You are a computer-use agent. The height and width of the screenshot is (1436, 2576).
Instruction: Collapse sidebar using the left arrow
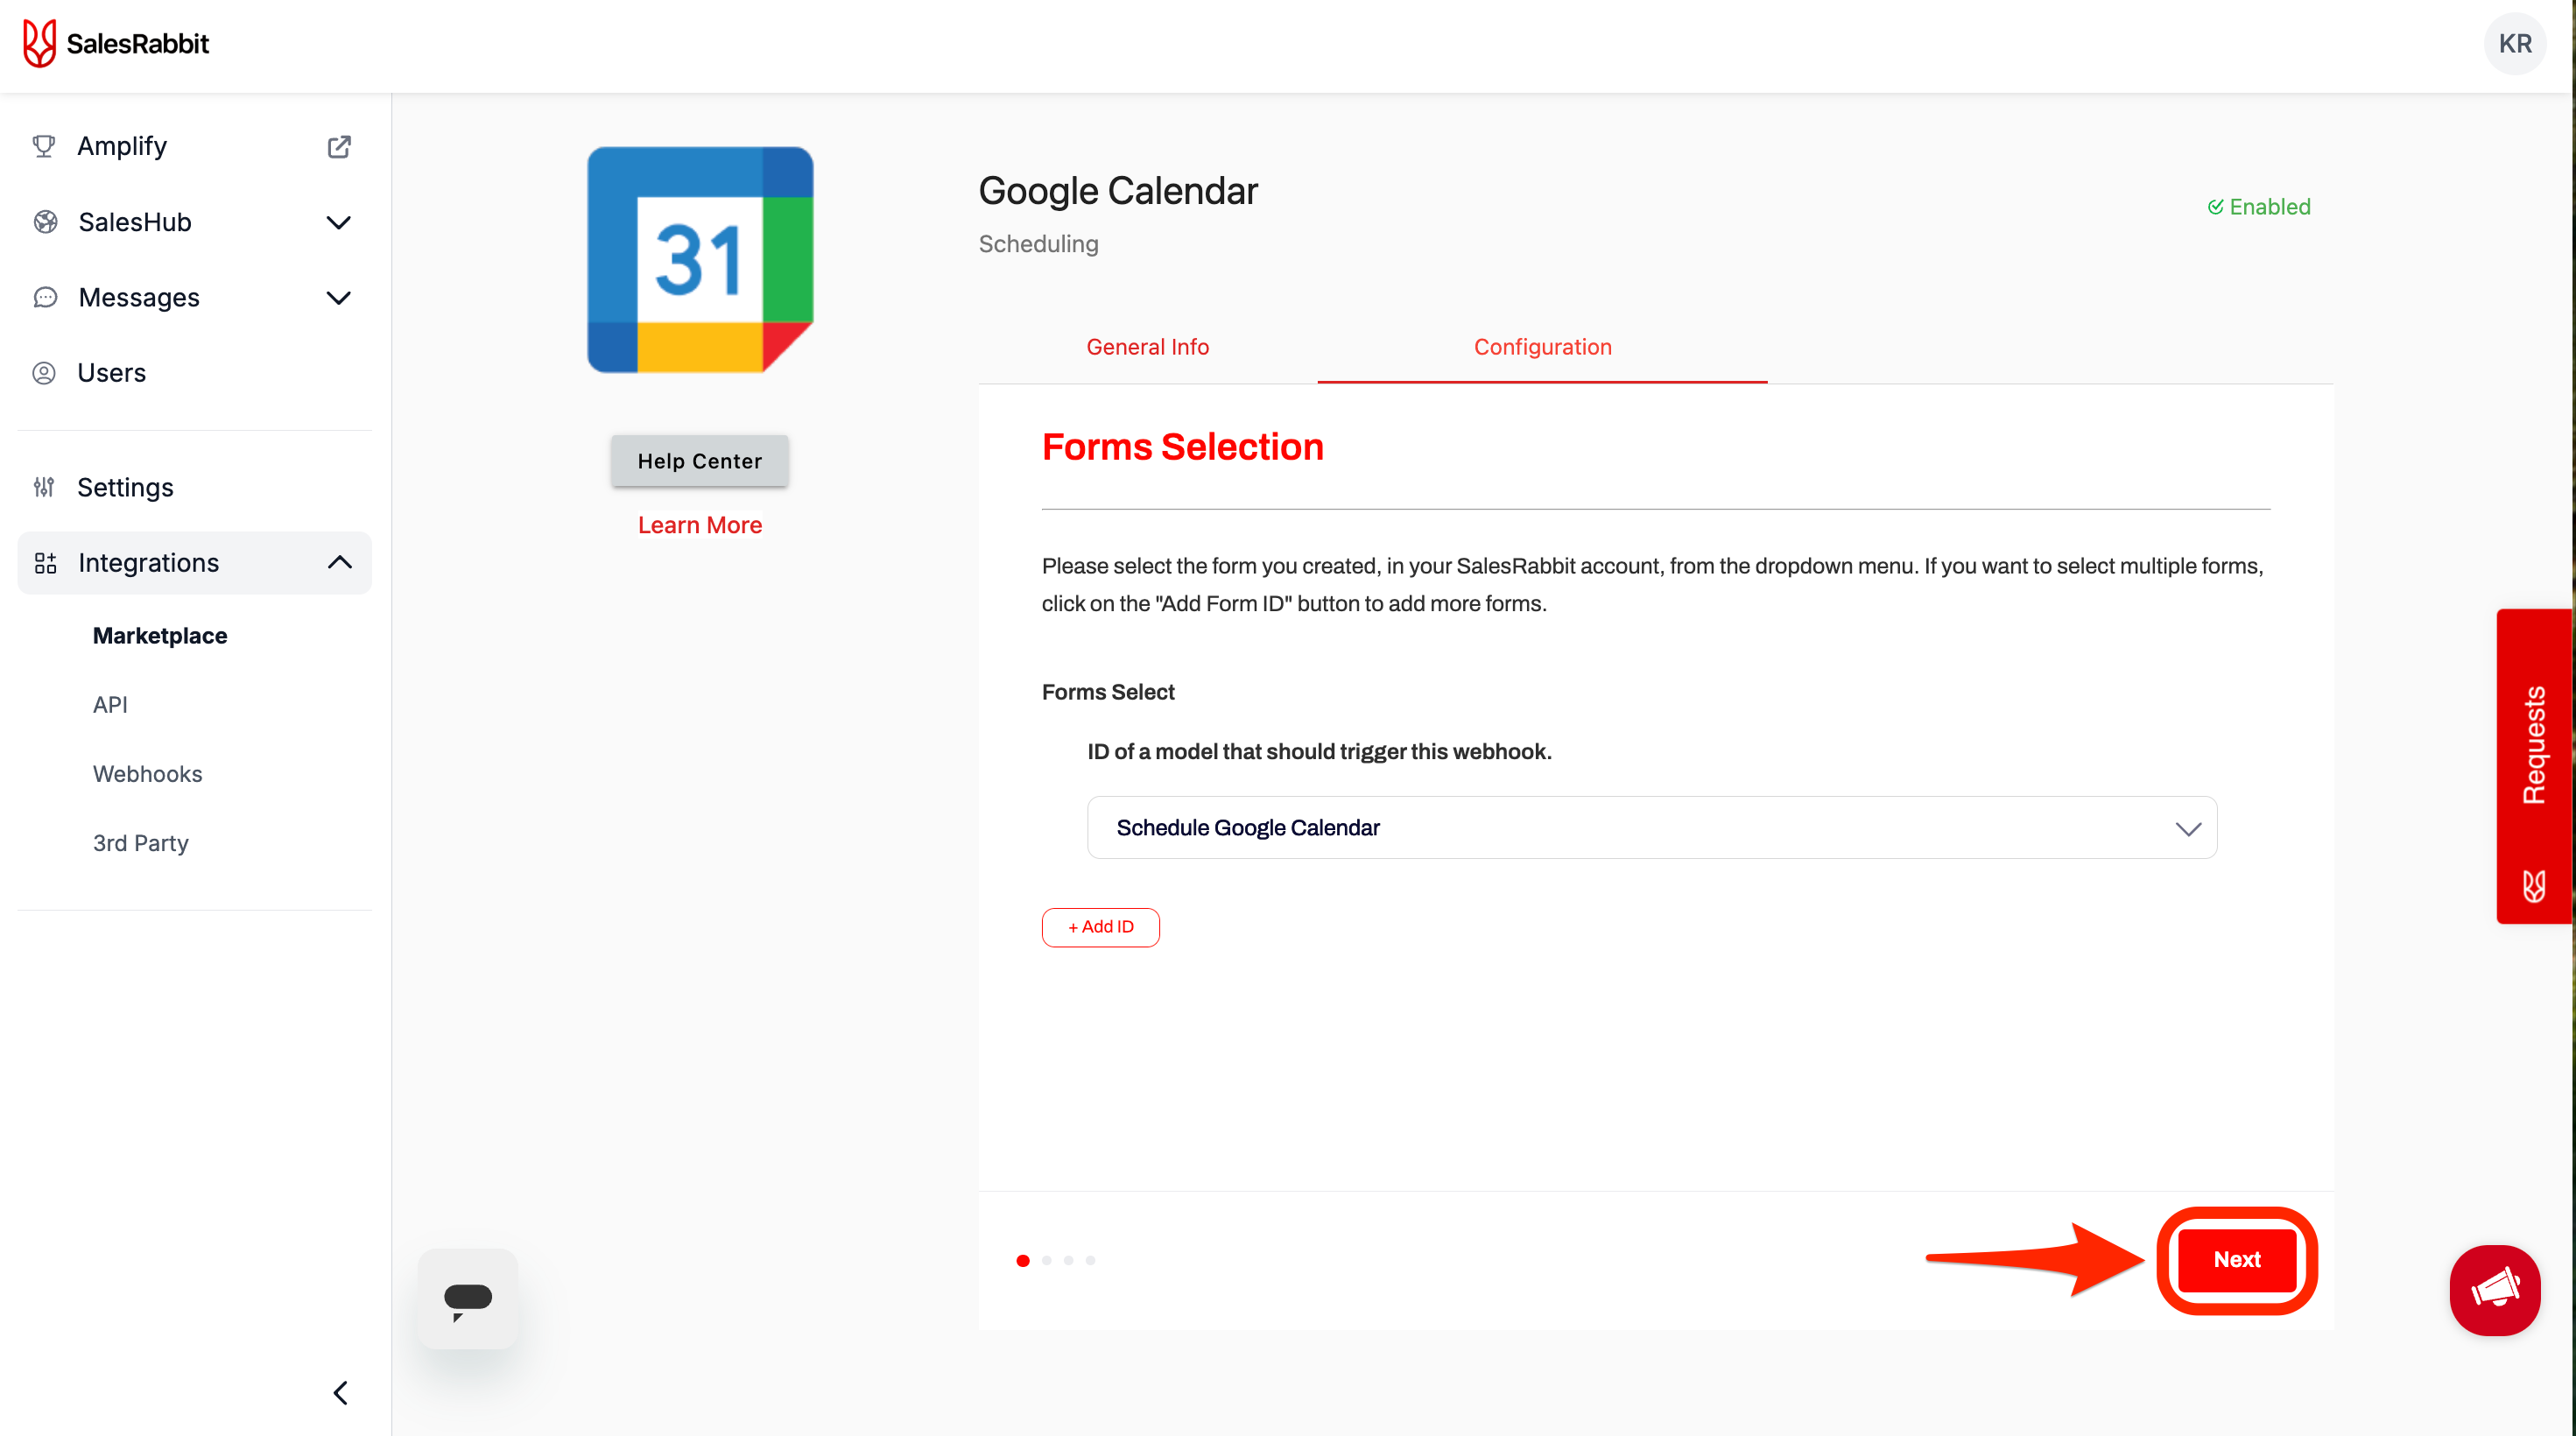point(340,1392)
